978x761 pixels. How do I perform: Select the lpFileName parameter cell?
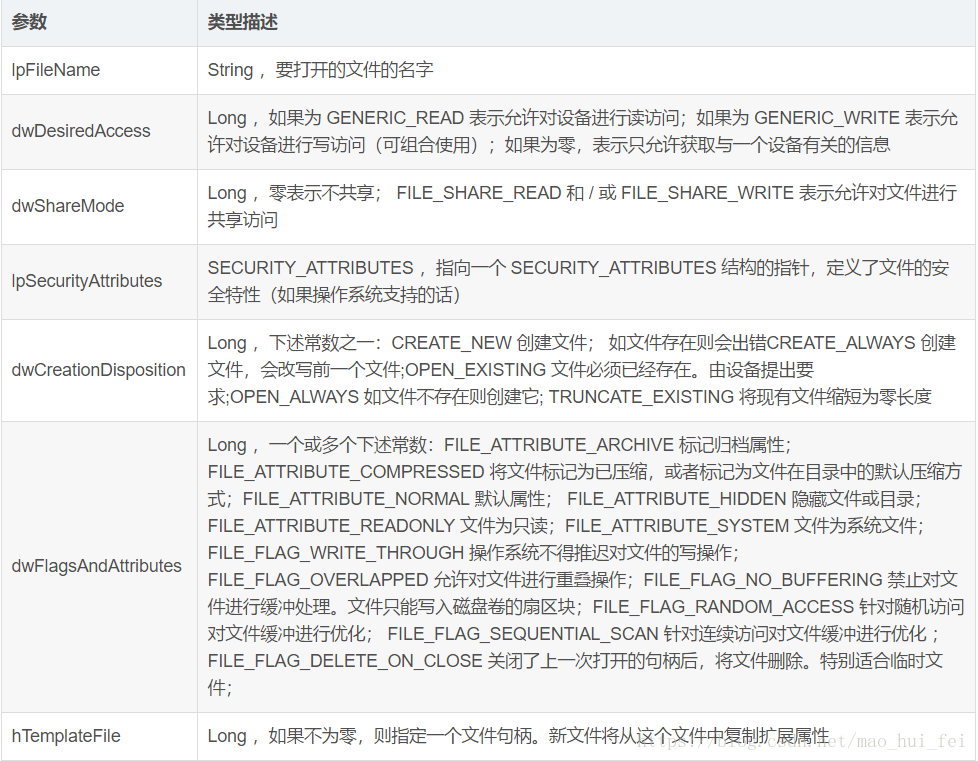pos(55,70)
